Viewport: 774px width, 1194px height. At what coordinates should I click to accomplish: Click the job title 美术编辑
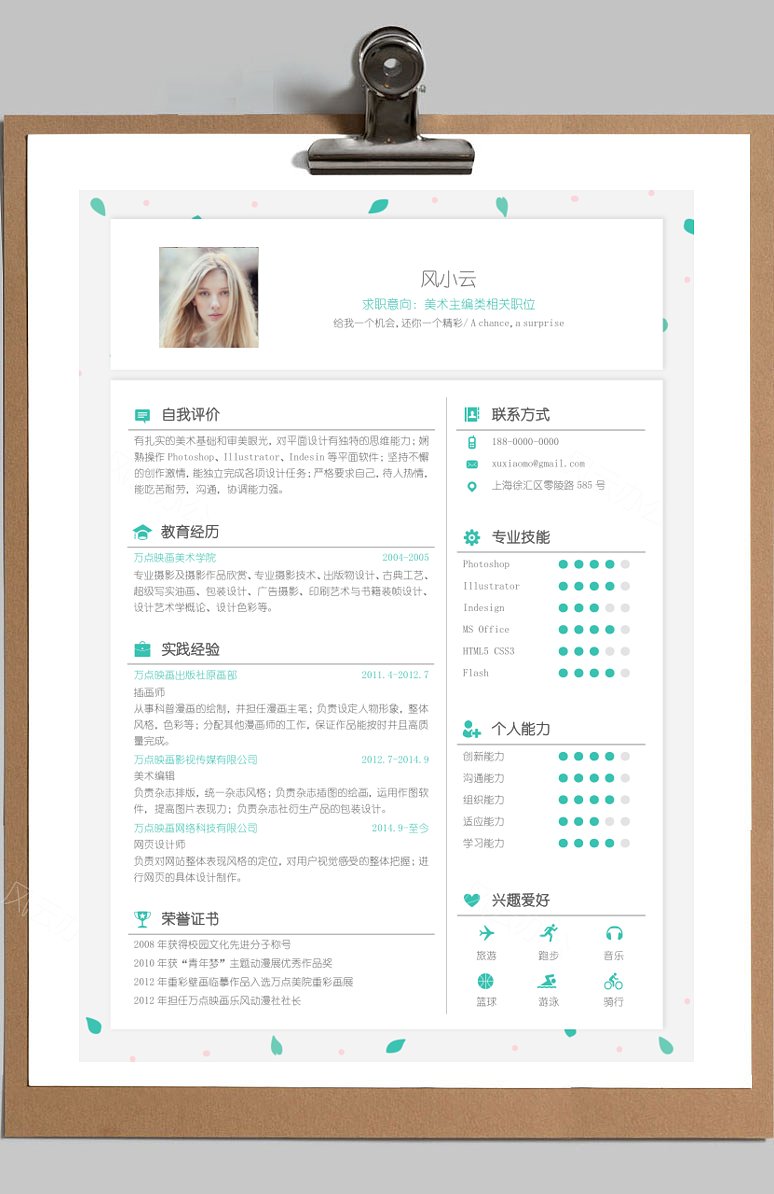pyautogui.click(x=155, y=776)
